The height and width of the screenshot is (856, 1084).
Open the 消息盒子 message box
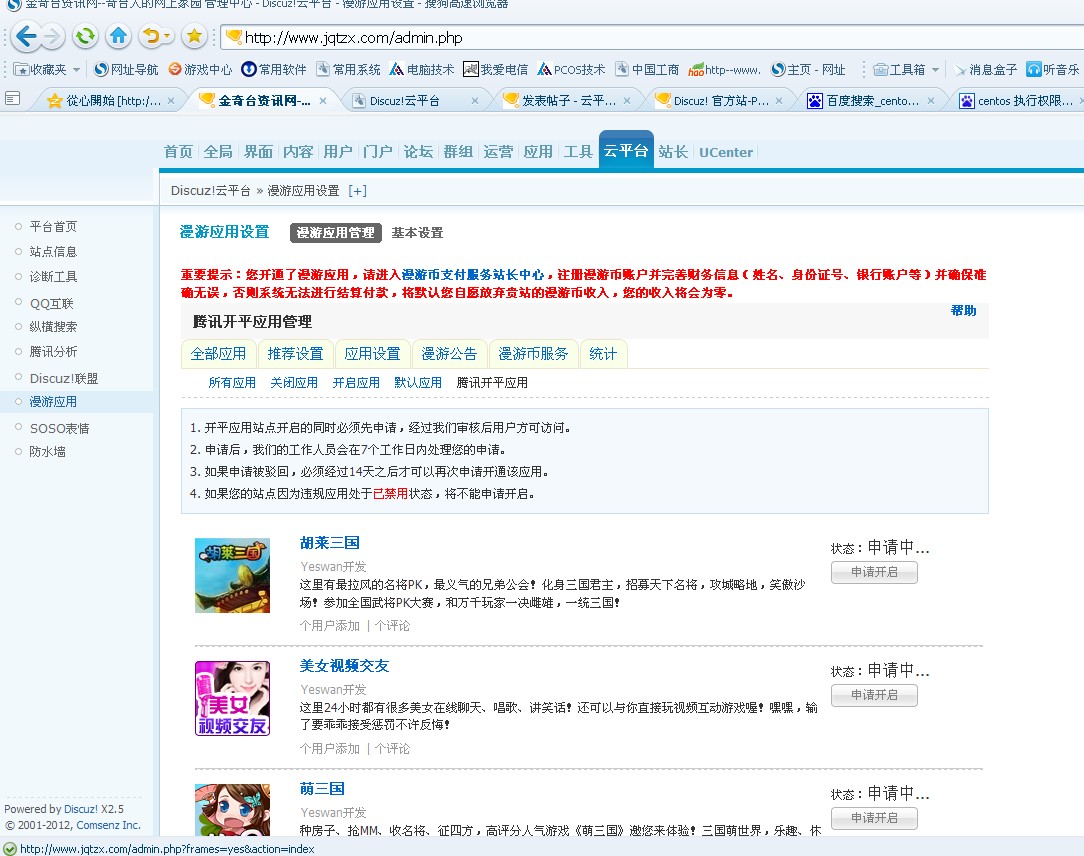coord(986,70)
